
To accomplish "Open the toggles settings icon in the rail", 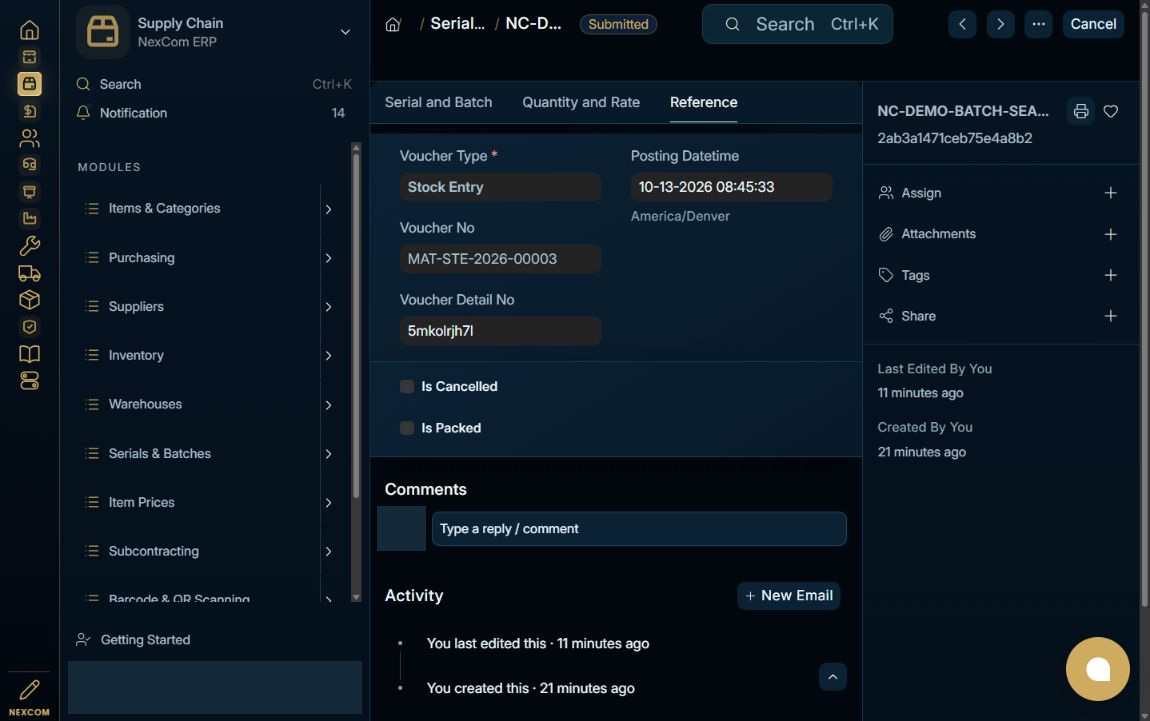I will 29,381.
